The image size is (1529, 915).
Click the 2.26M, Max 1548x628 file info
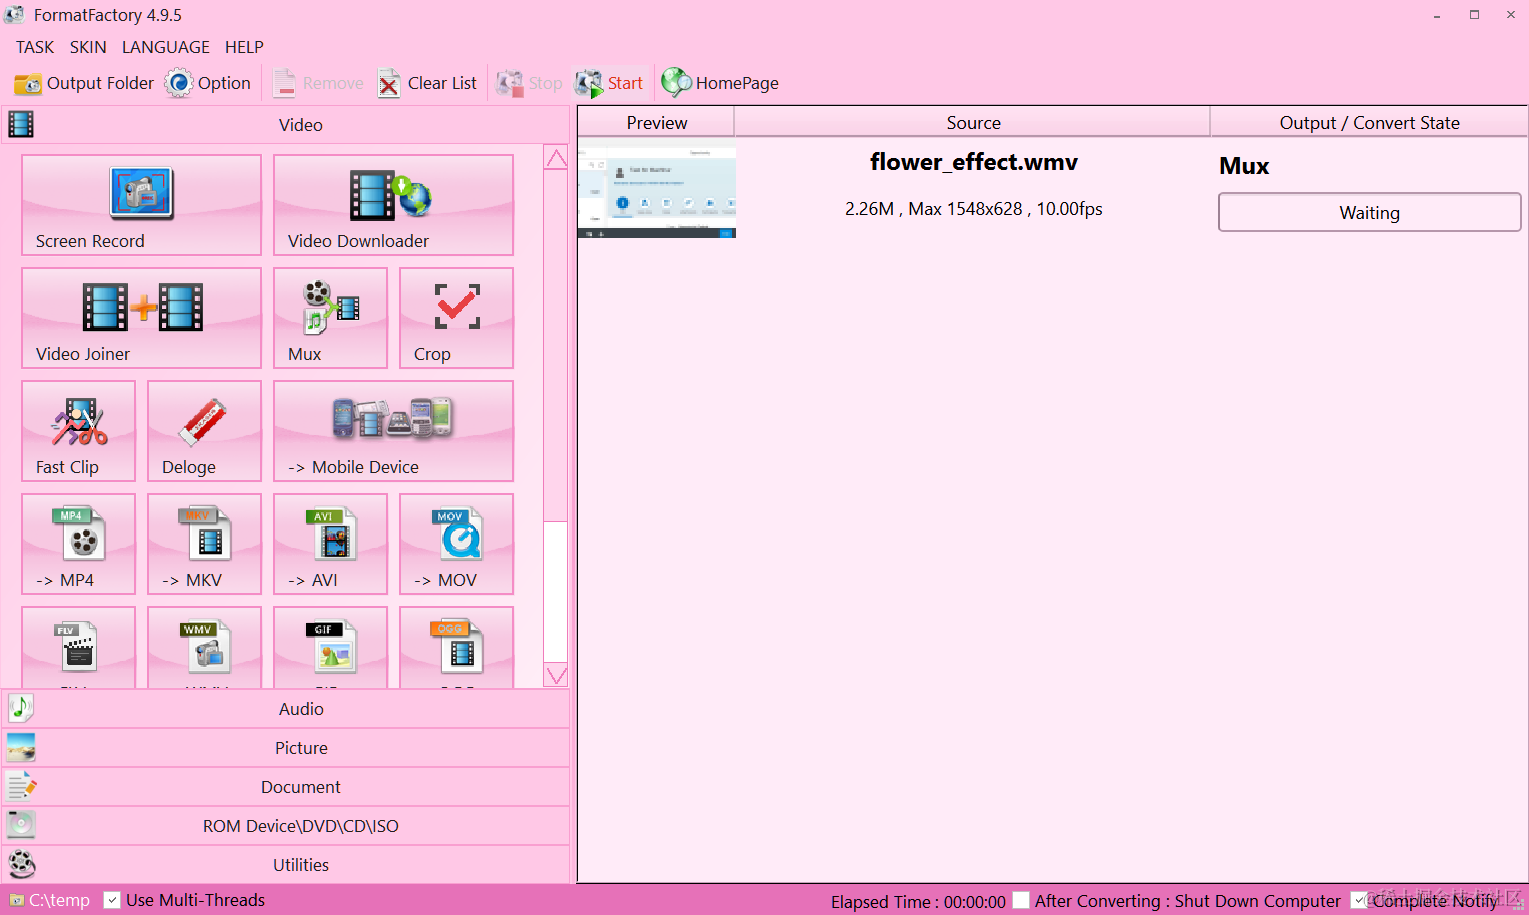(x=973, y=209)
